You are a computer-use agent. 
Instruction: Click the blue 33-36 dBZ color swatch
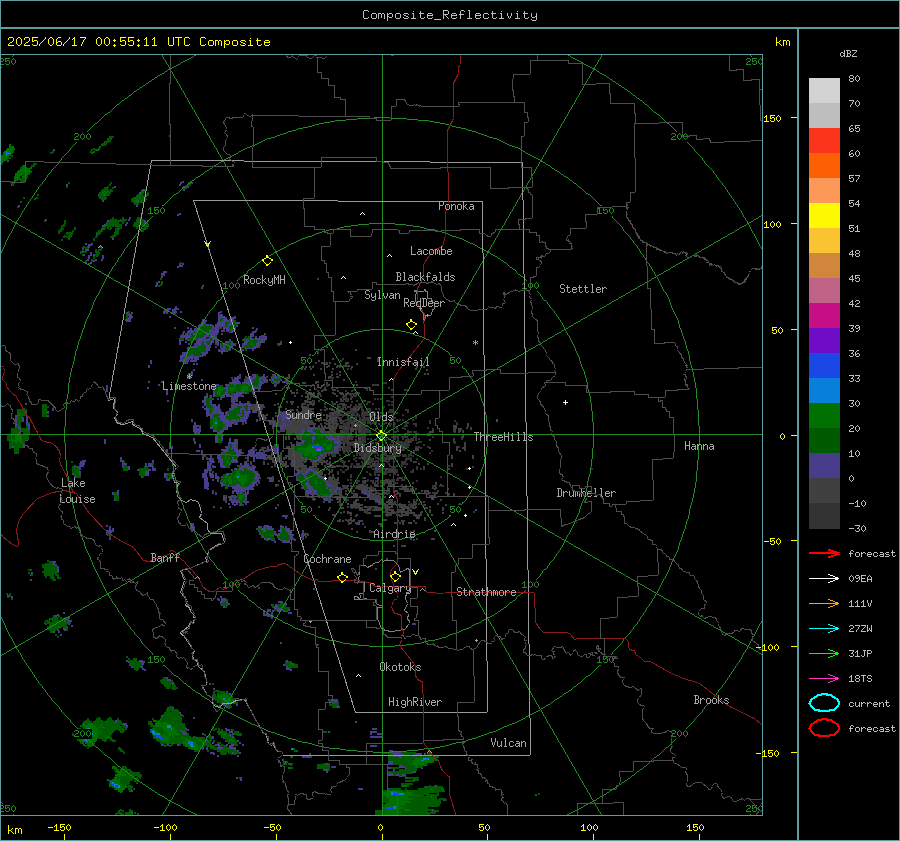point(824,366)
